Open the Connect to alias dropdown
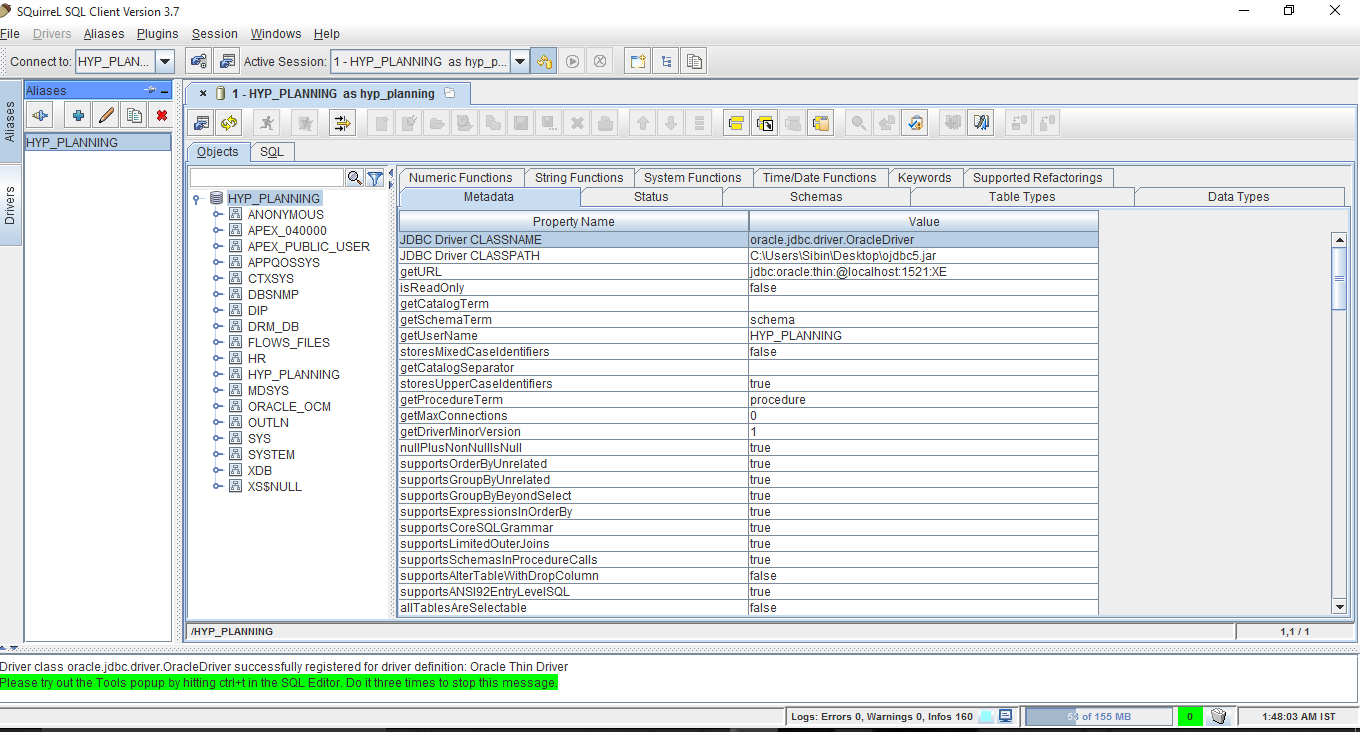The width and height of the screenshot is (1360, 732). (x=165, y=61)
